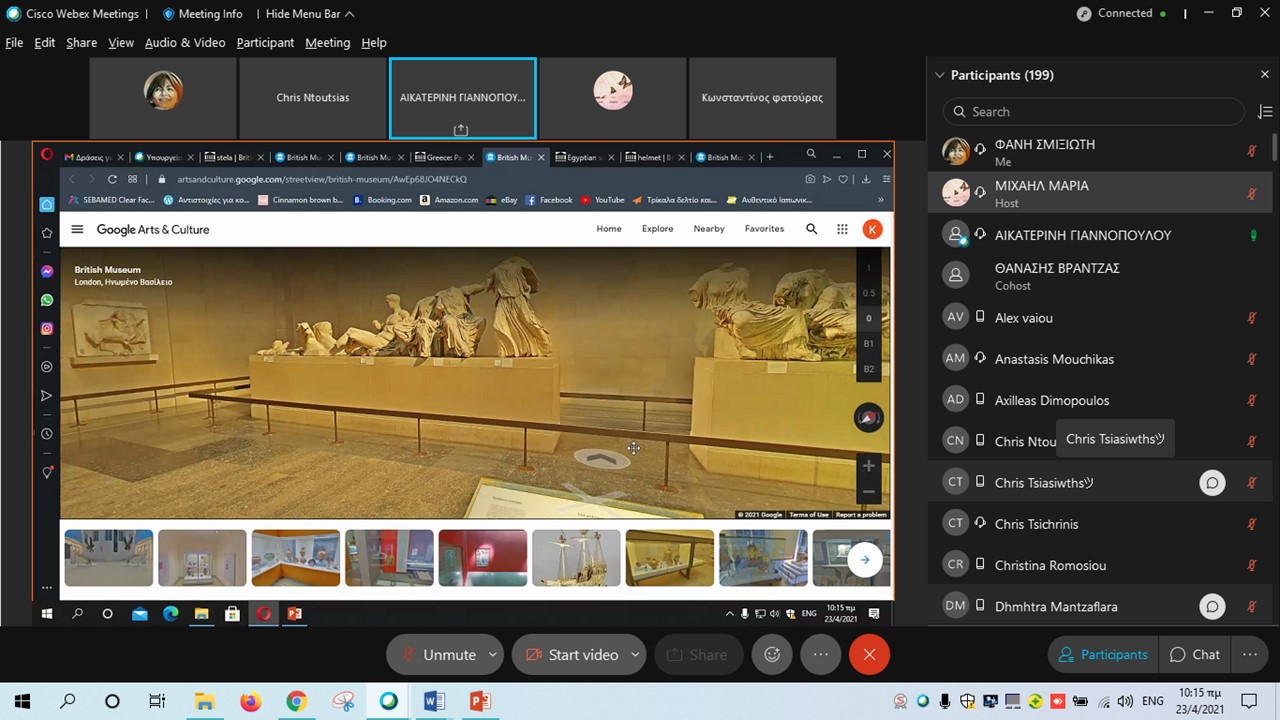Image resolution: width=1280 pixels, height=720 pixels.
Task: Click the muted mic icon for Christina Romosiou
Action: (1251, 565)
